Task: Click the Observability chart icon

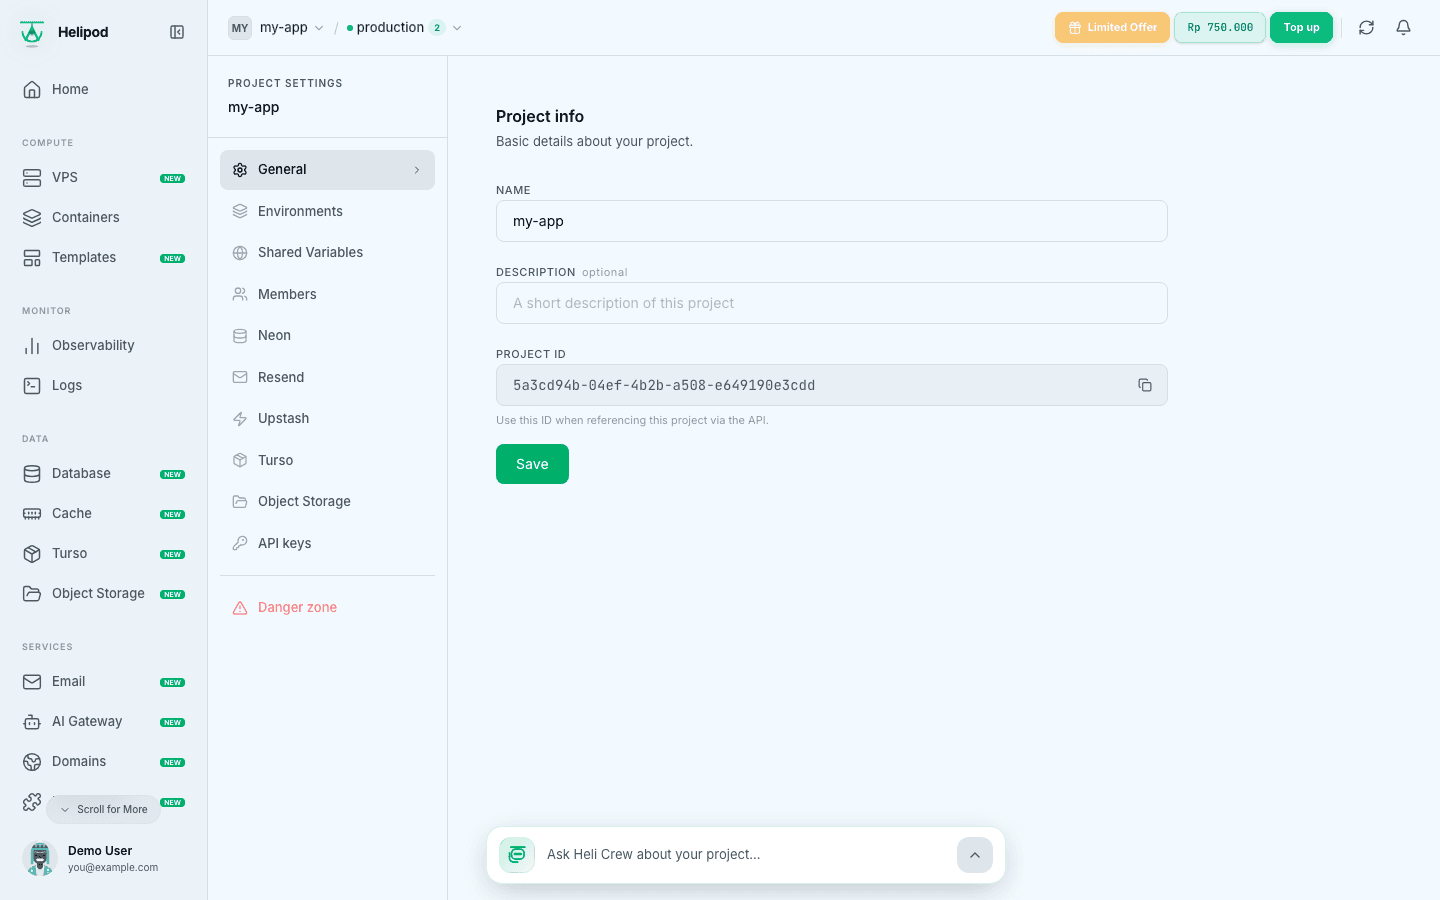Action: click(x=32, y=345)
